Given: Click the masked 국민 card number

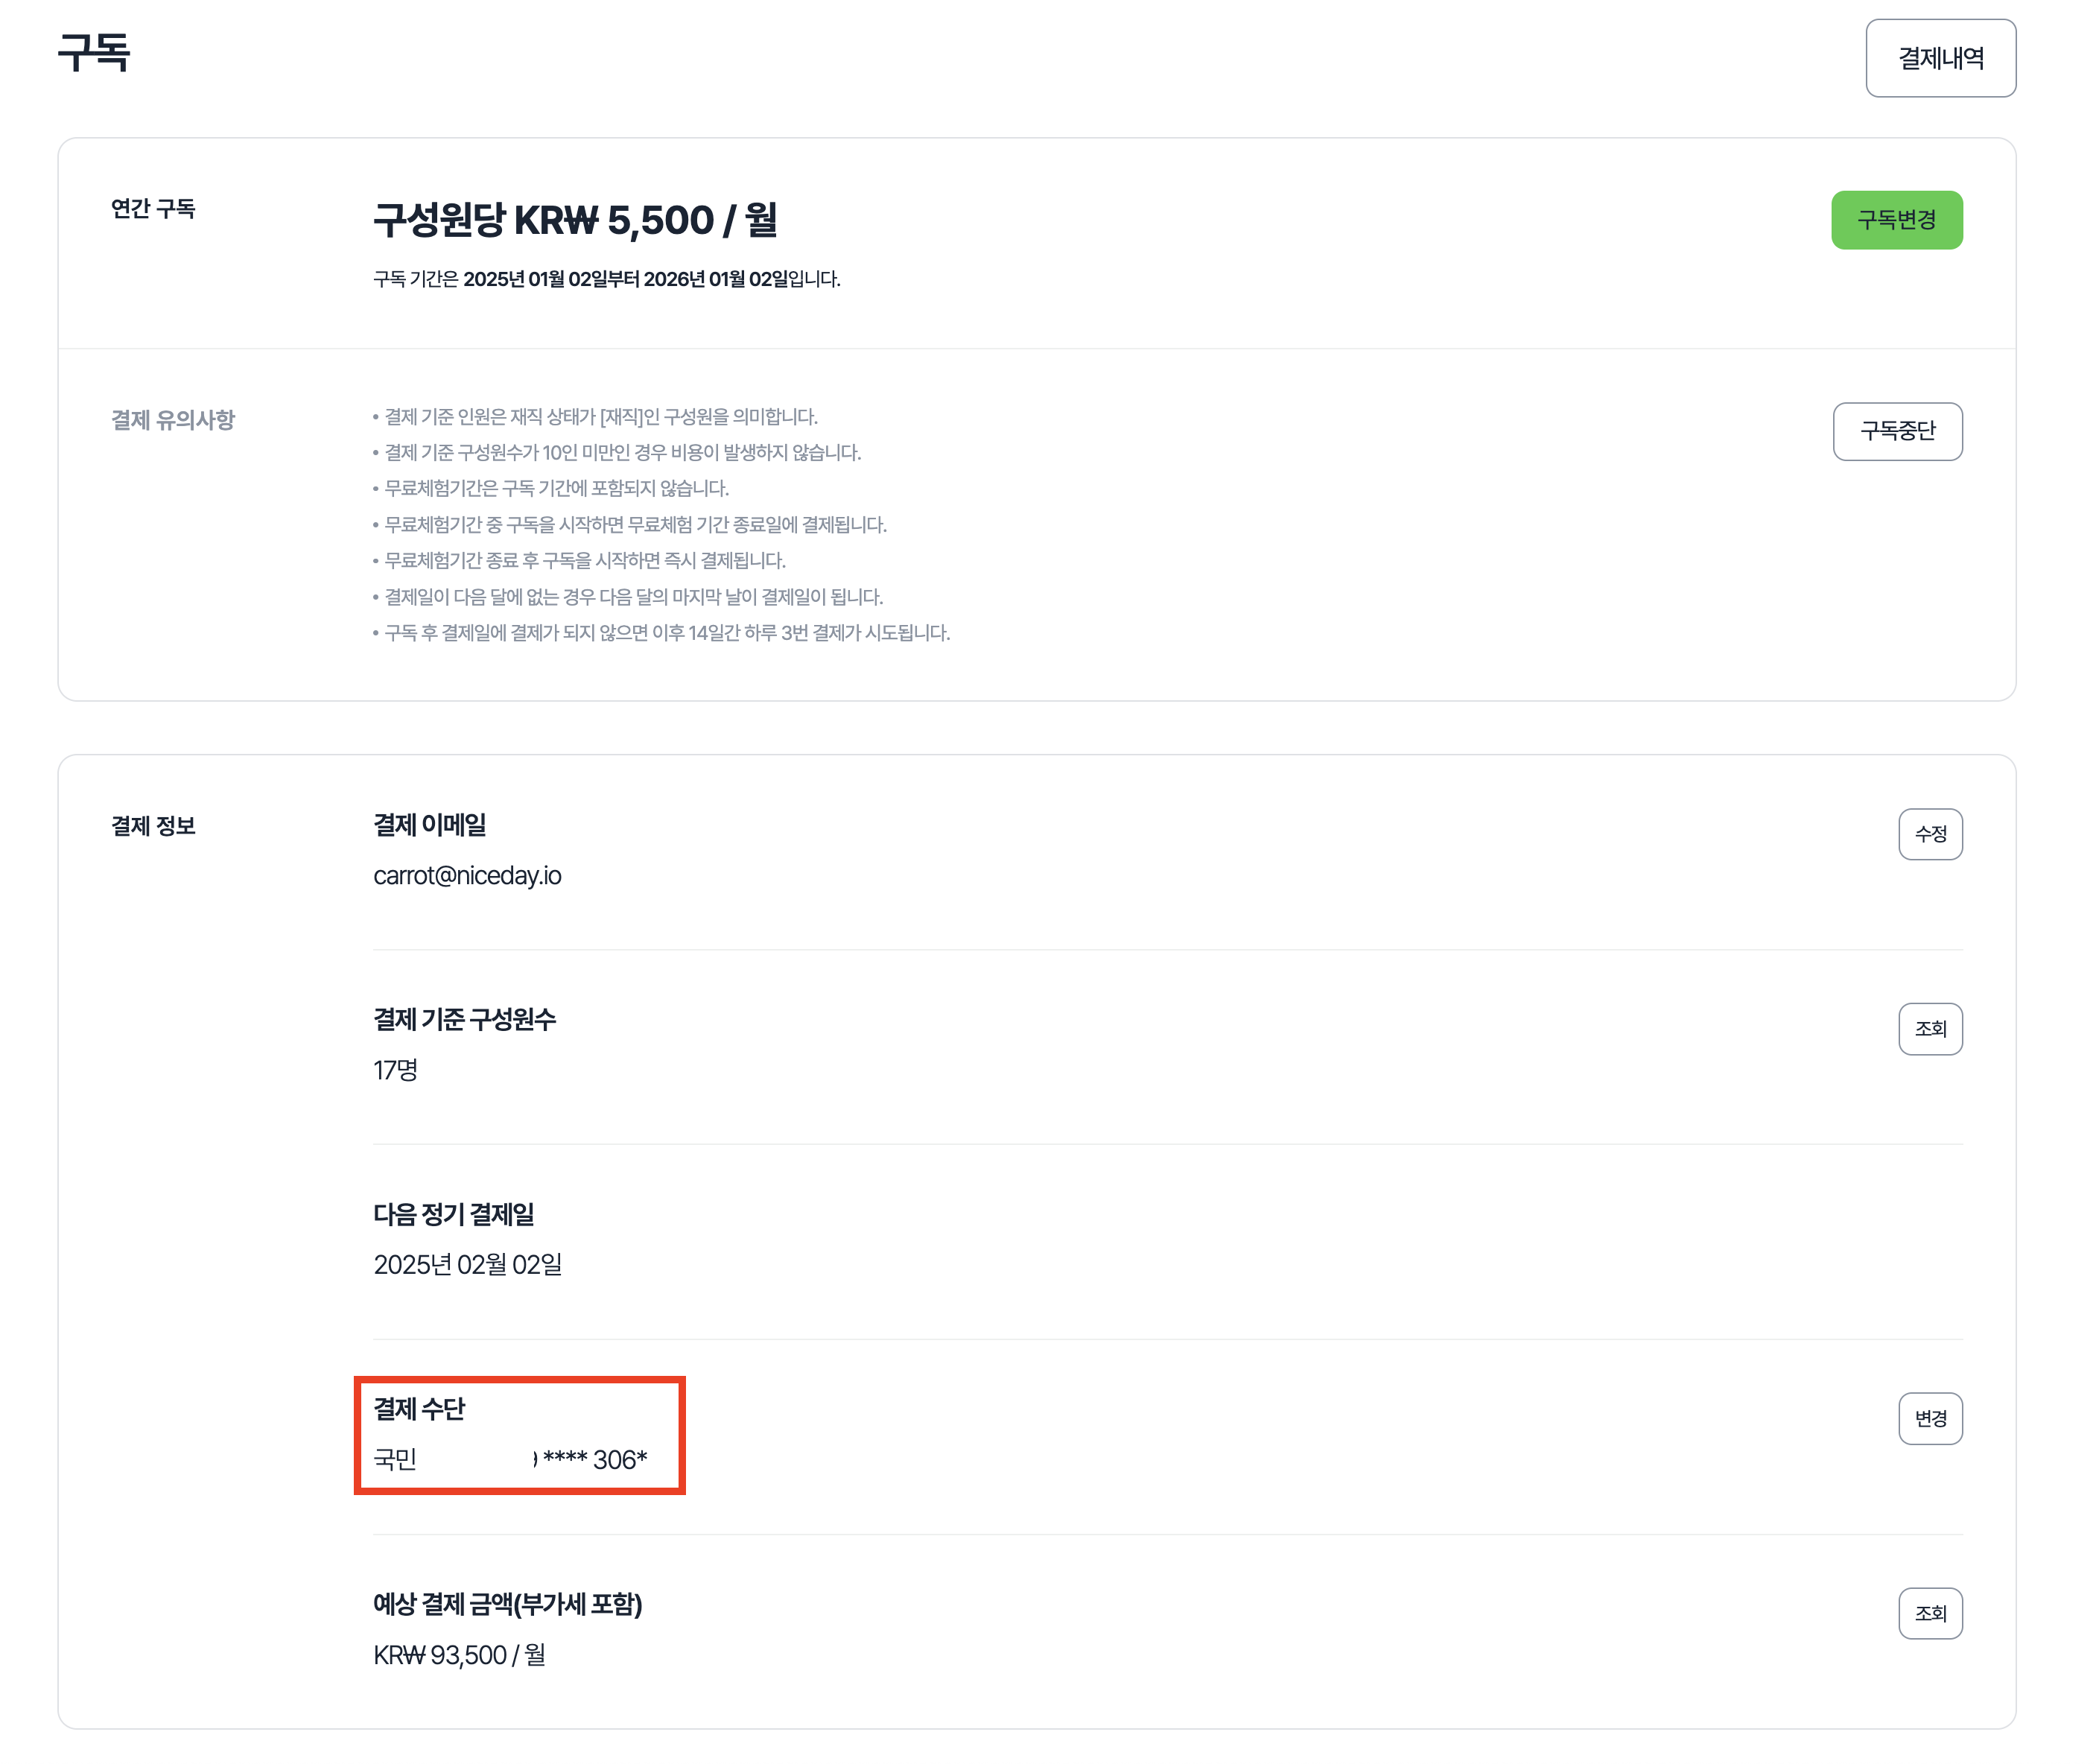Looking at the screenshot, I should [x=510, y=1460].
